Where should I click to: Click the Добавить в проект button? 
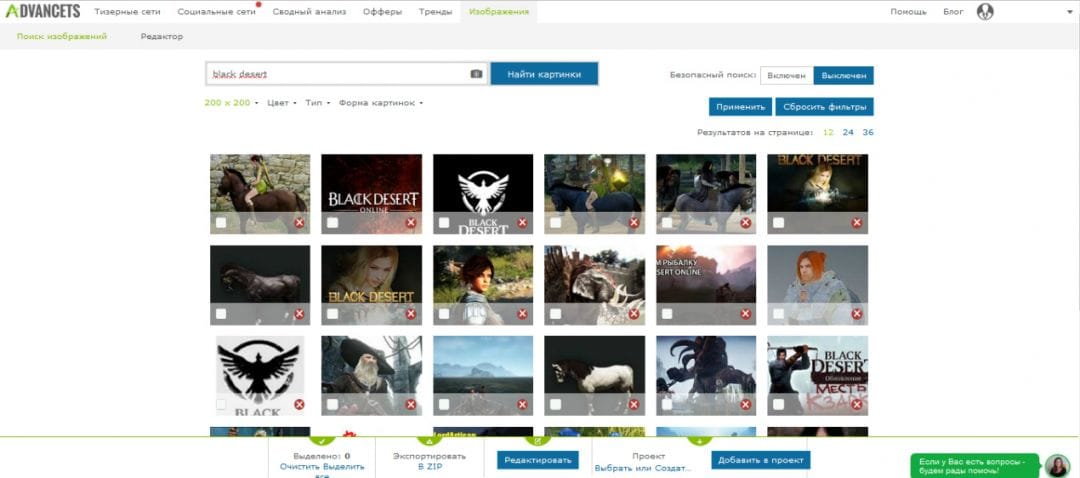pos(761,460)
